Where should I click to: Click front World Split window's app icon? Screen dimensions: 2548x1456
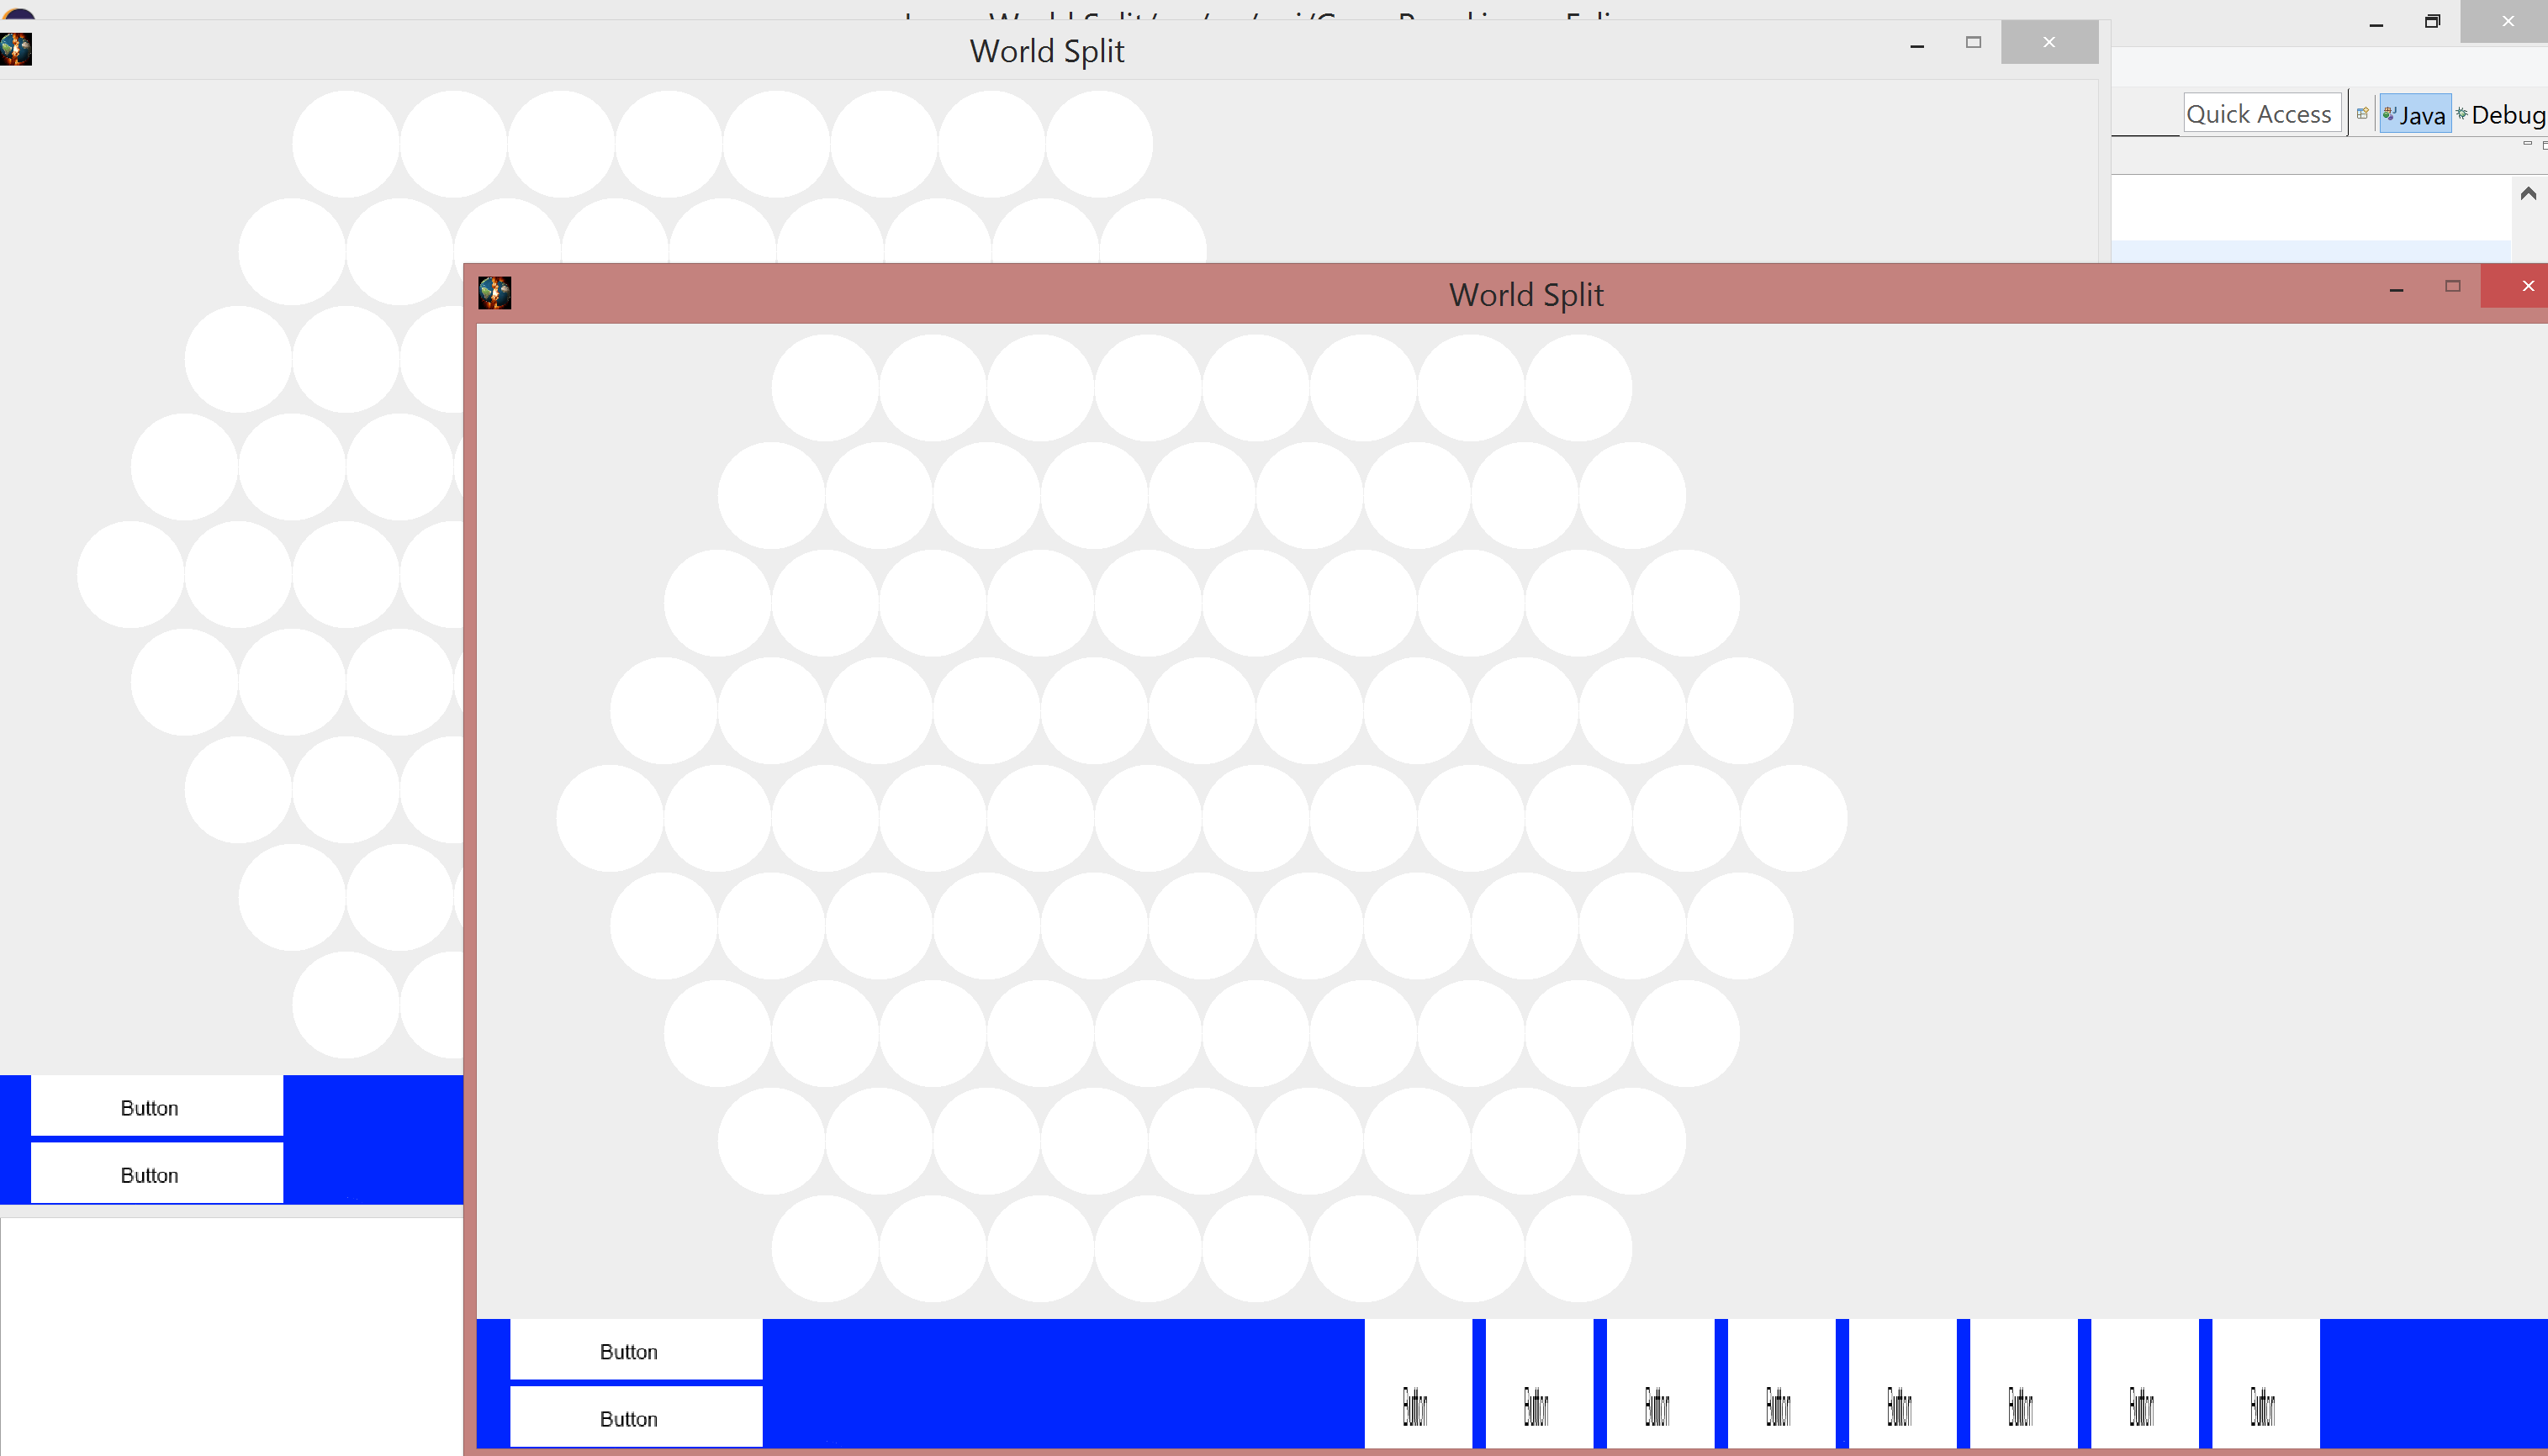pyautogui.click(x=494, y=293)
